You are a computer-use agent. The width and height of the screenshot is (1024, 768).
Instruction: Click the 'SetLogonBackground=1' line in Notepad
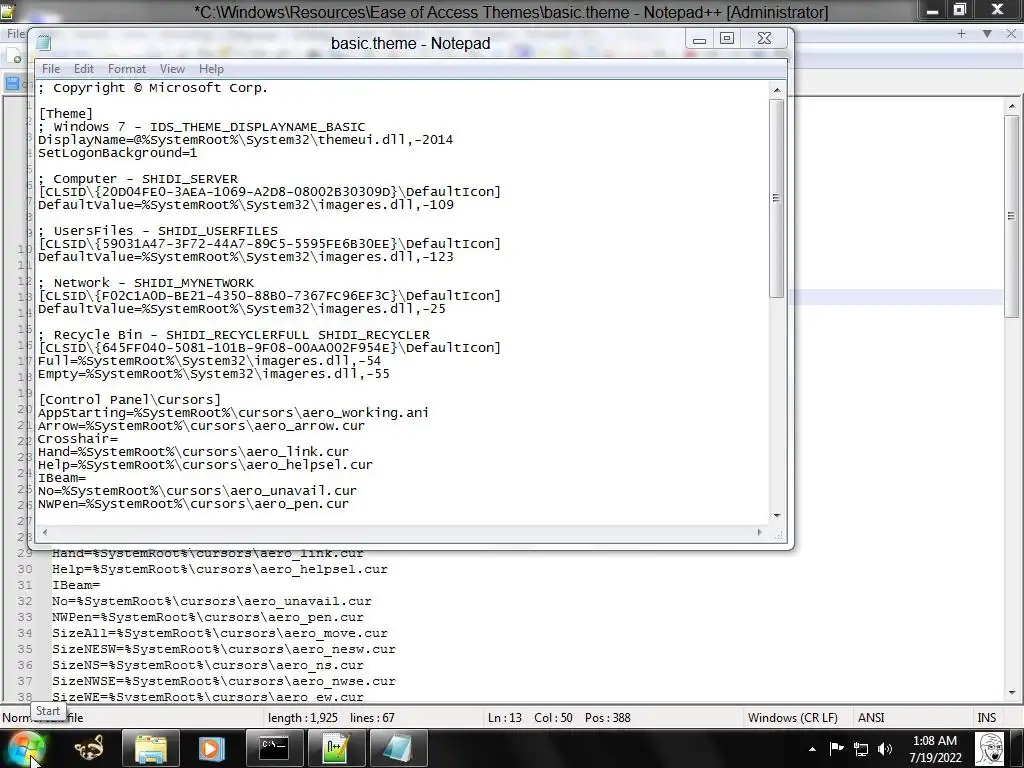tap(118, 153)
